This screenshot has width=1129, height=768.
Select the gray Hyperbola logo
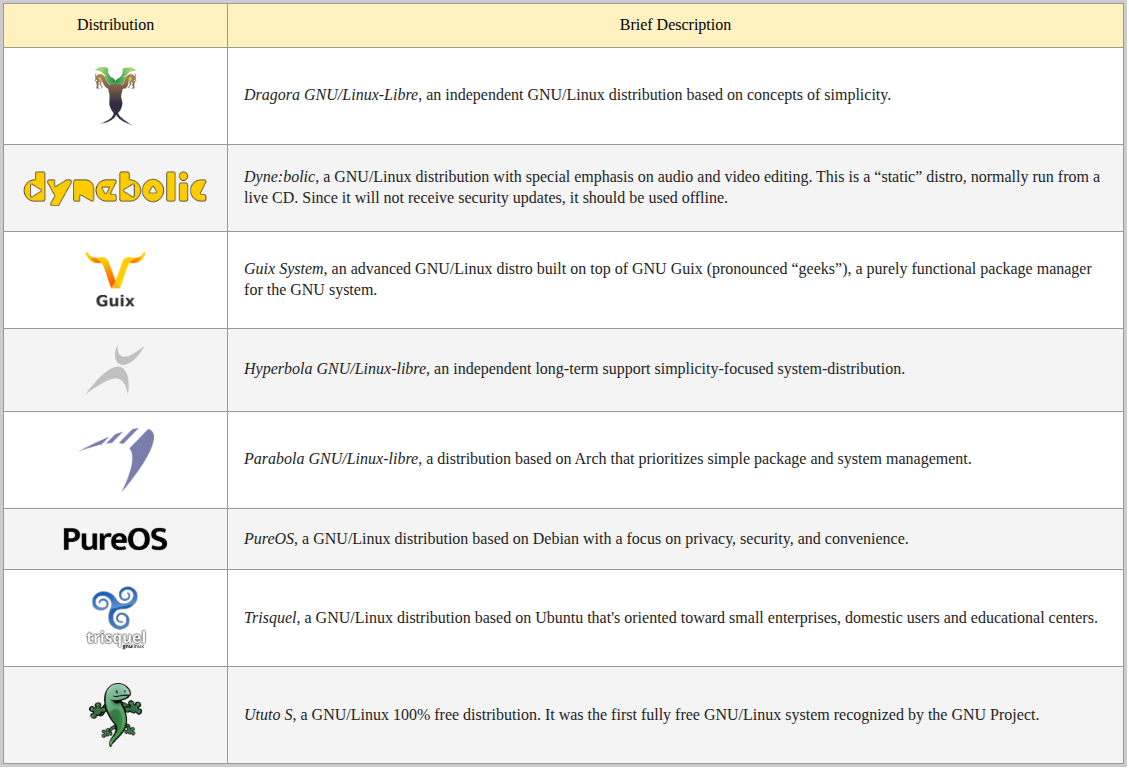115,370
